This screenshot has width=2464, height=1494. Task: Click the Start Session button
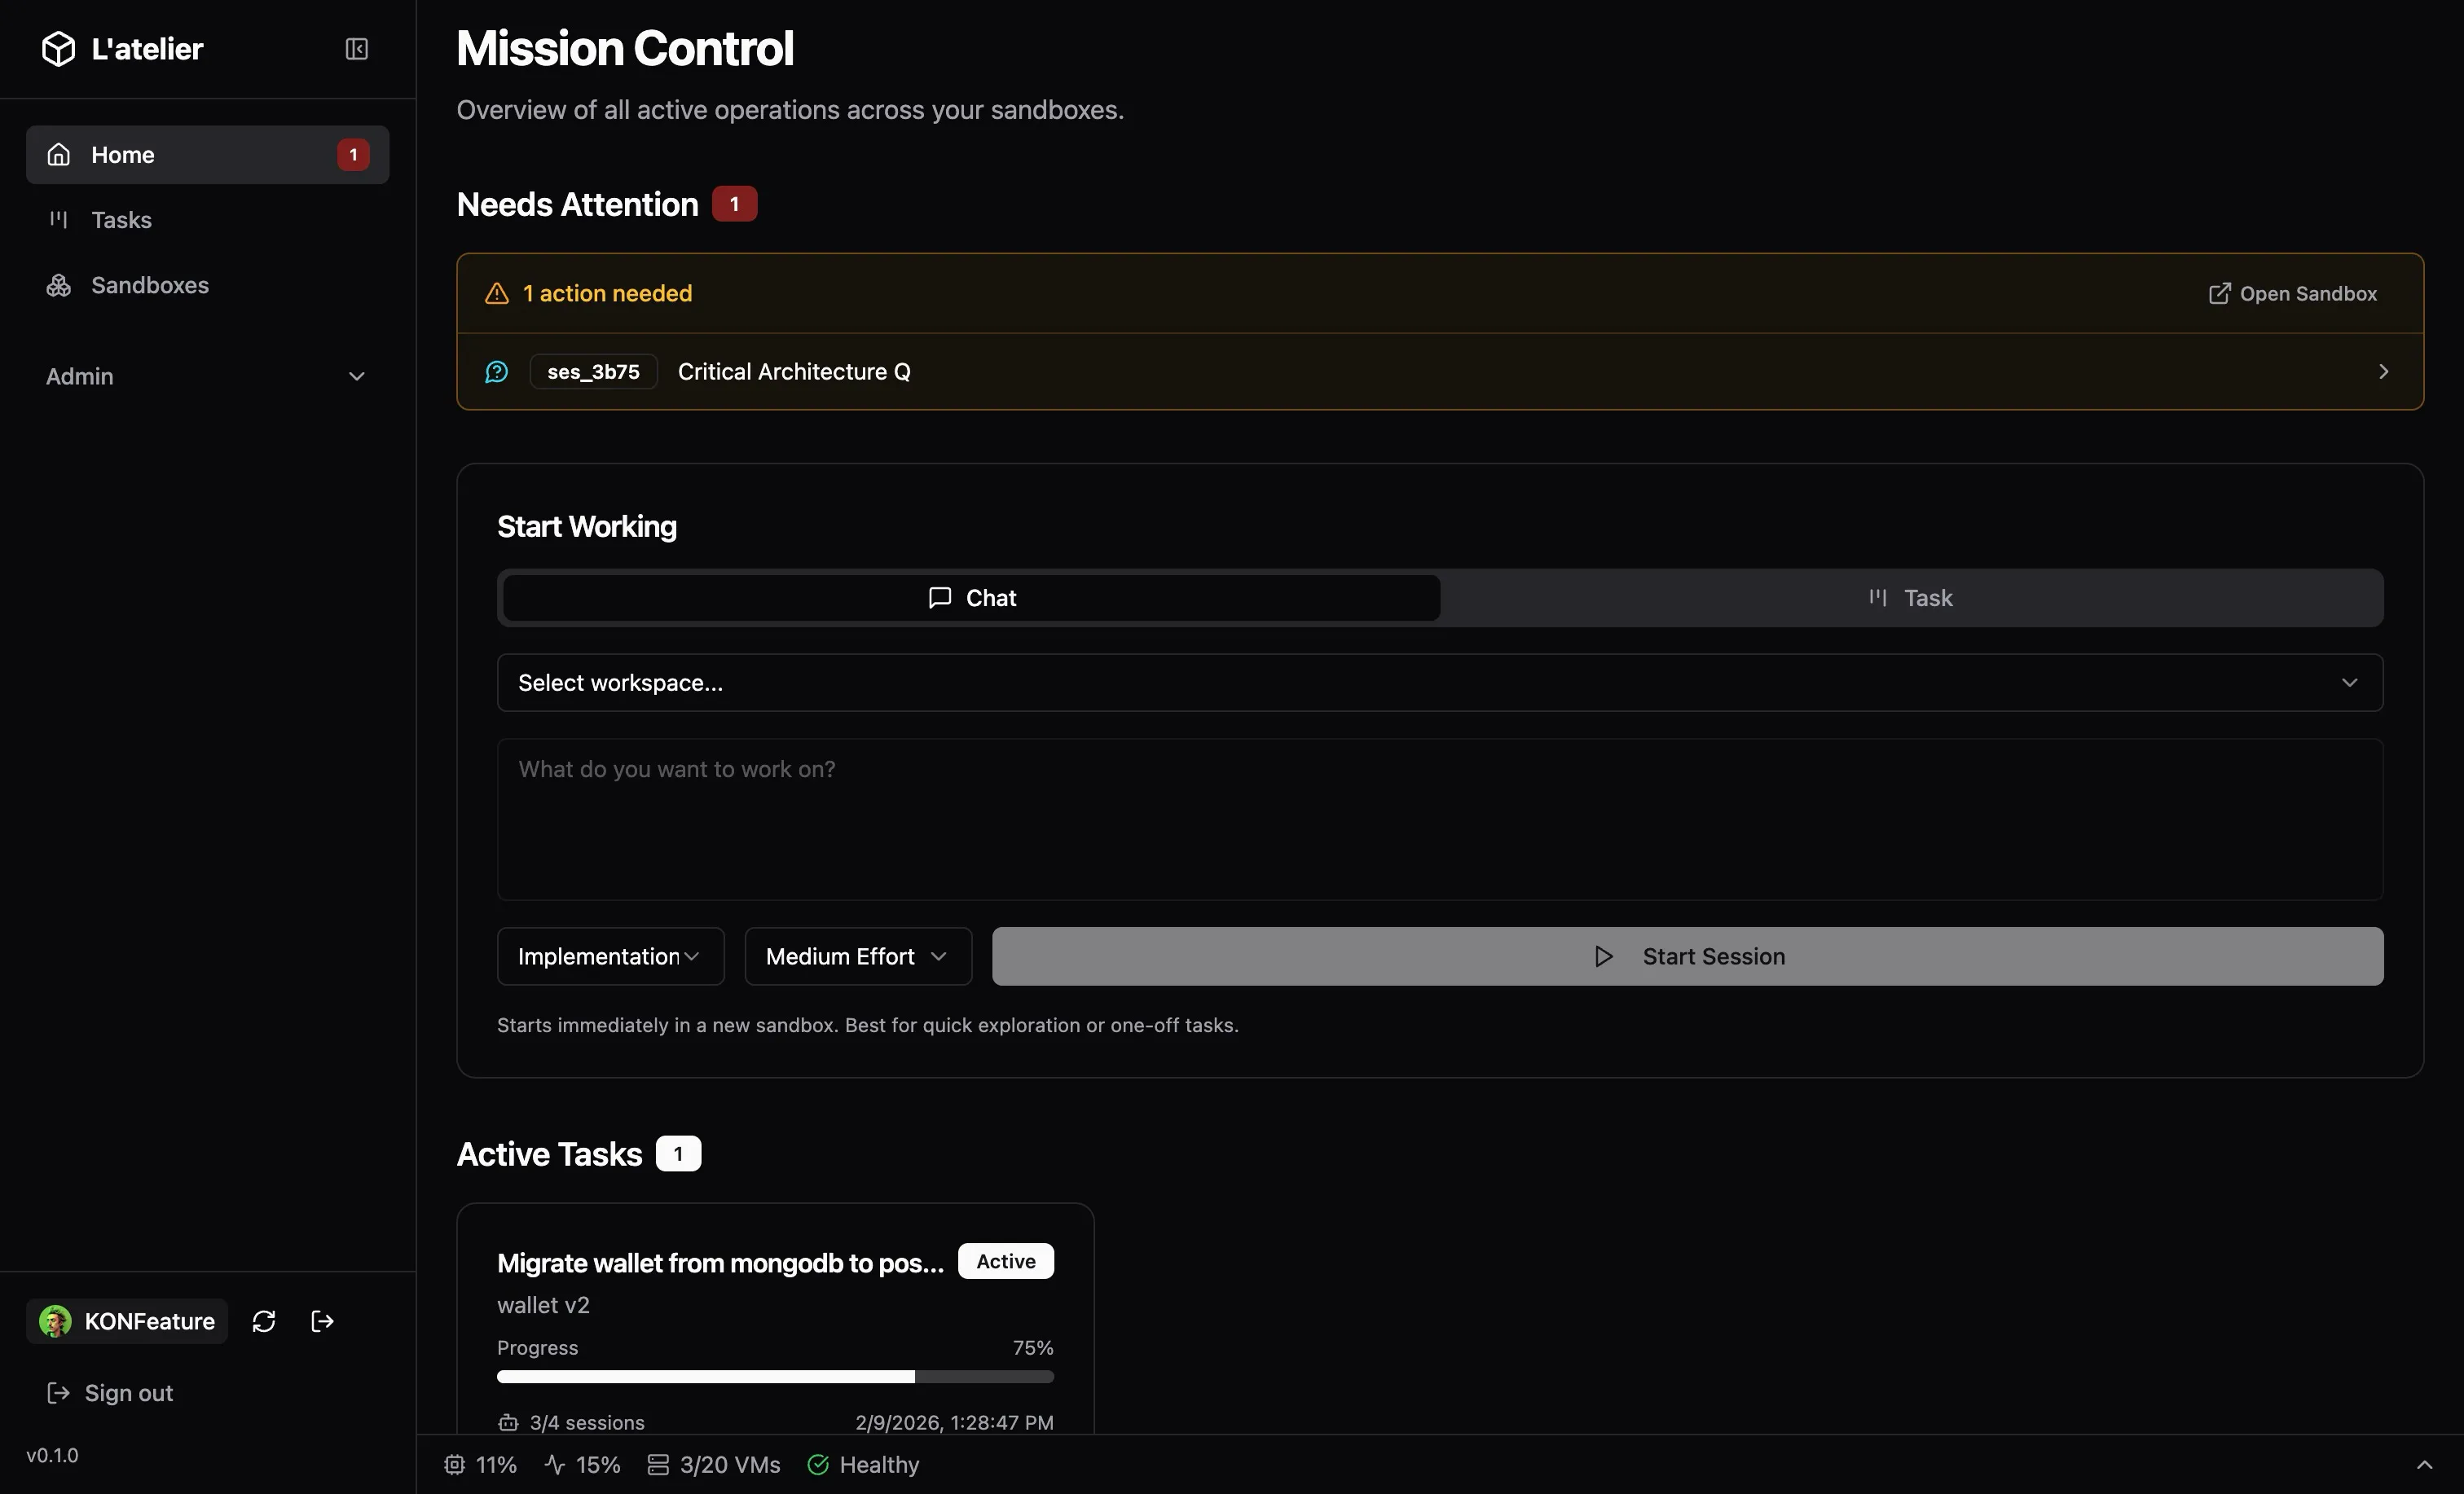[1687, 956]
